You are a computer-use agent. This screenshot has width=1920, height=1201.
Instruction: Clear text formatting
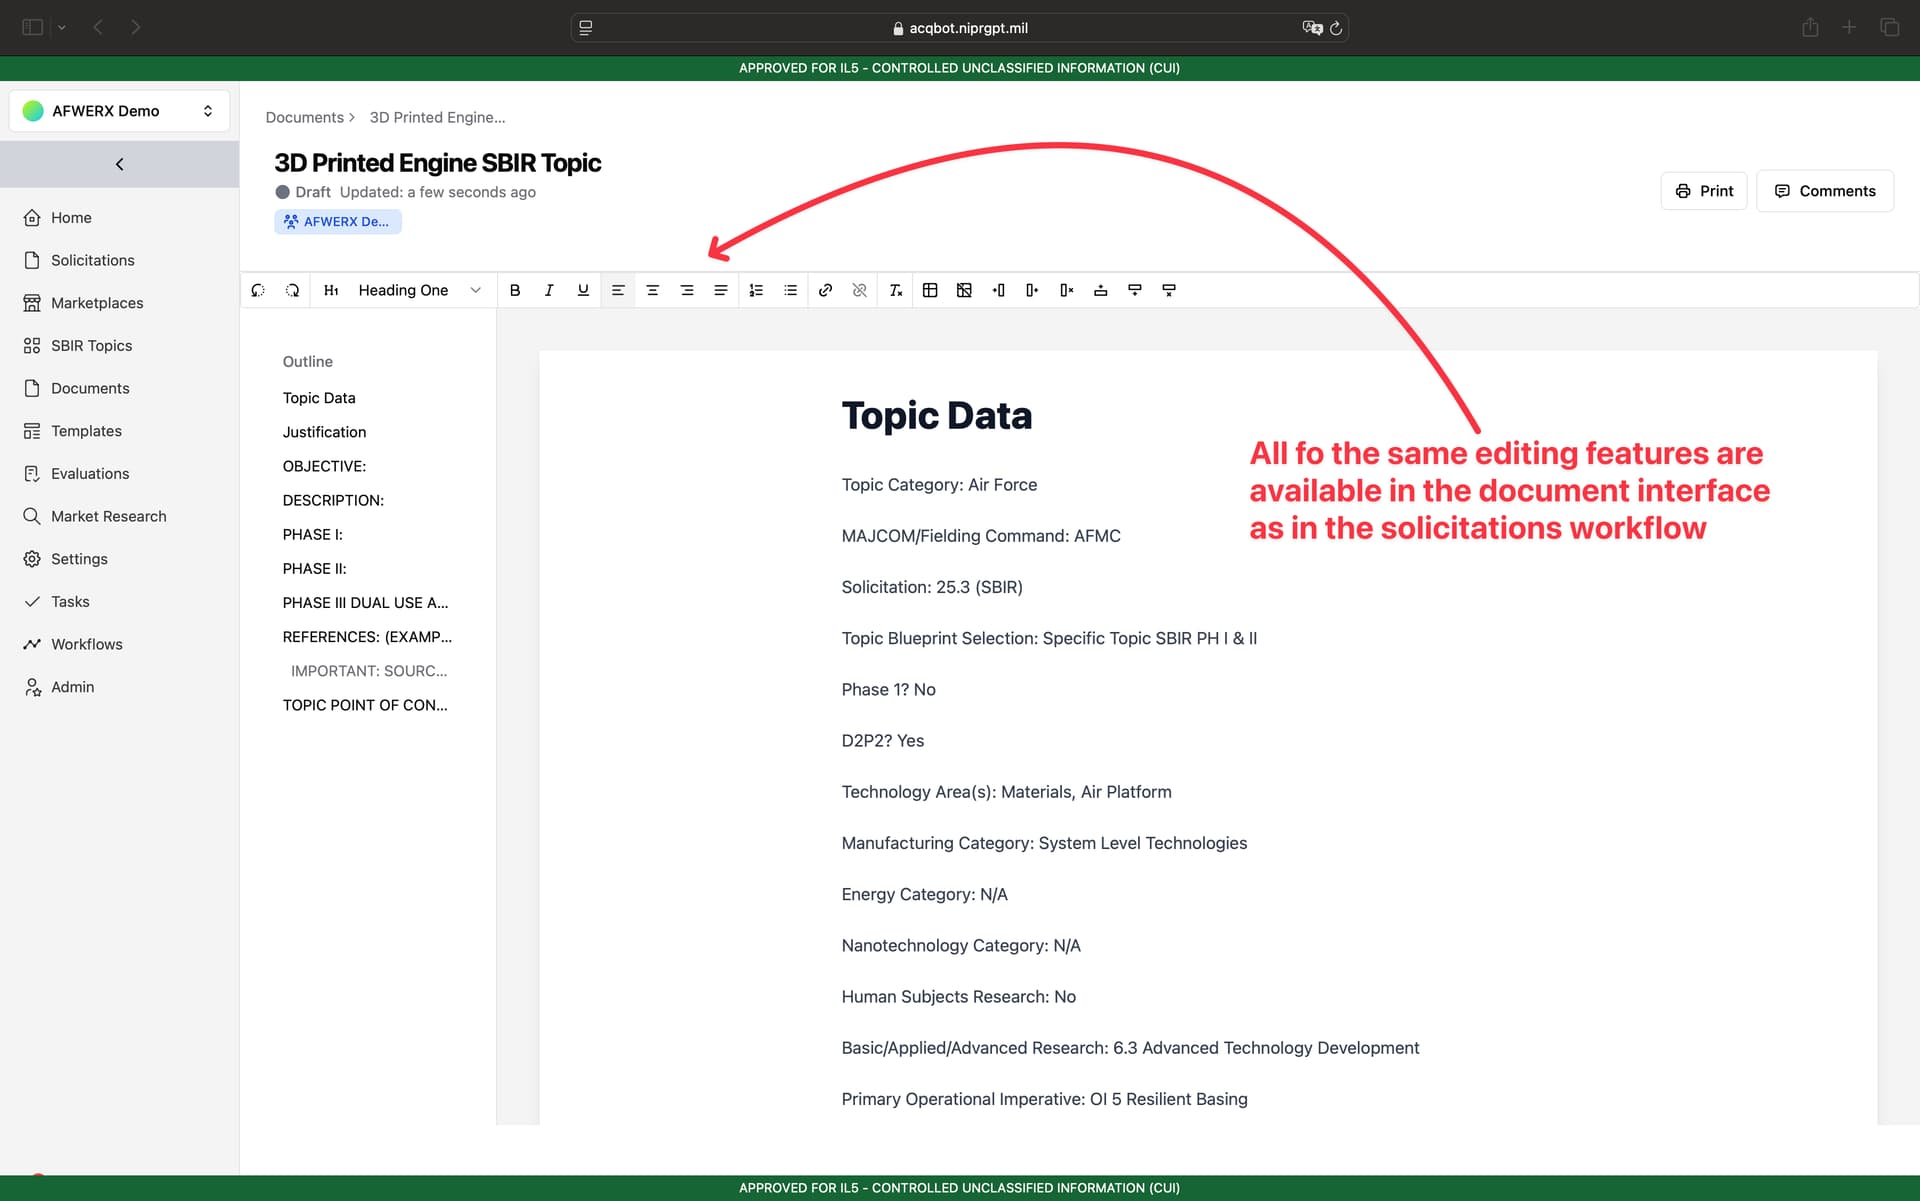click(x=896, y=290)
